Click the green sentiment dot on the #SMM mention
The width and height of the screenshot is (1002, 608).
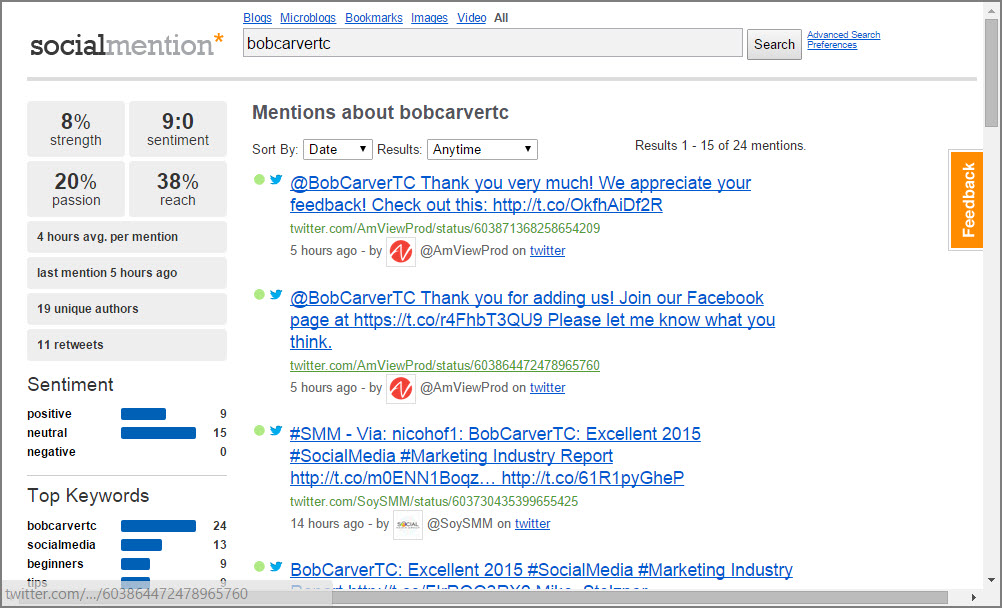(x=259, y=431)
